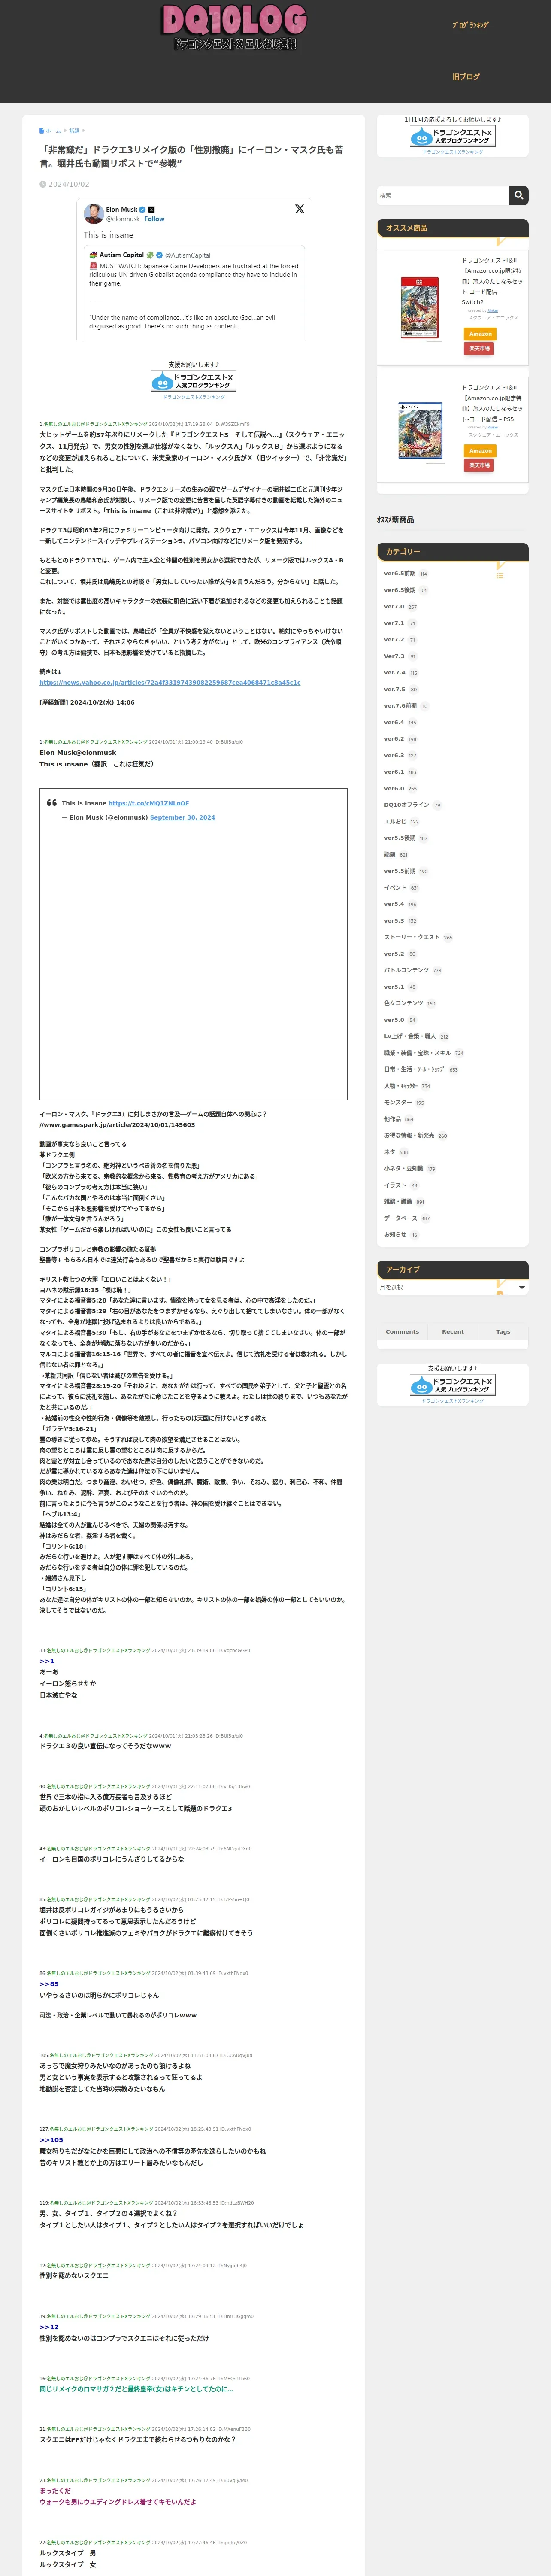
Task: Open category 色々コンテンツ
Action: [x=404, y=1003]
